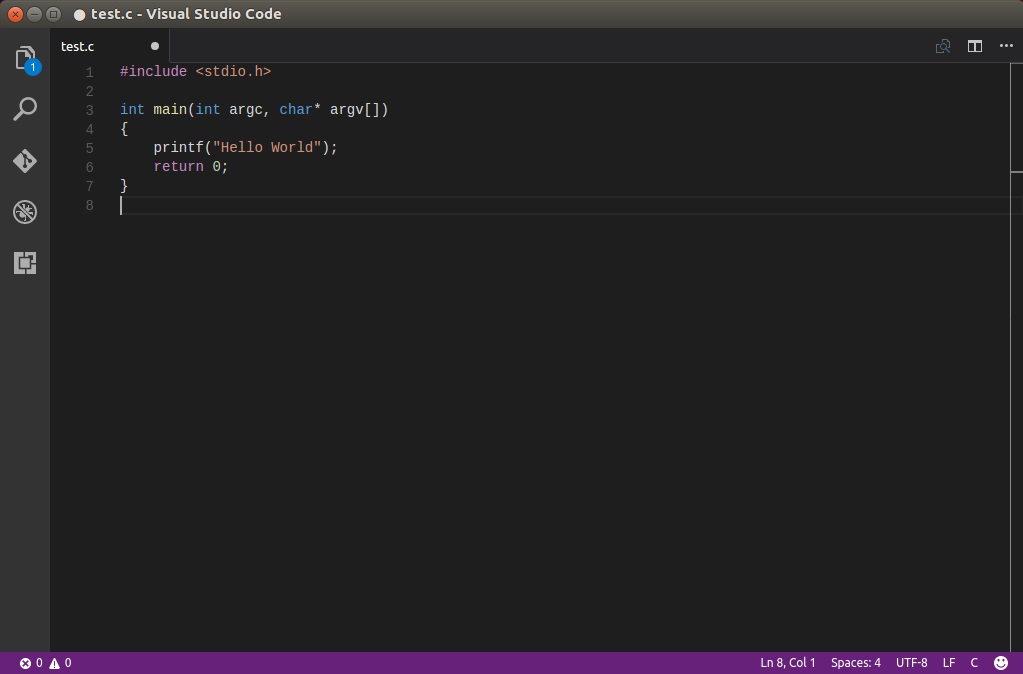Click the printf call in line 5
1023x674 pixels.
click(x=178, y=147)
